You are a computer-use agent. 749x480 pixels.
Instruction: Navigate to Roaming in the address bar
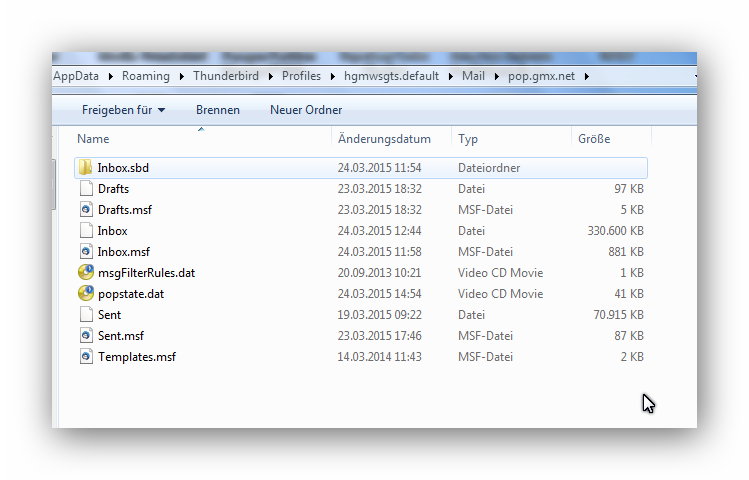click(x=146, y=76)
